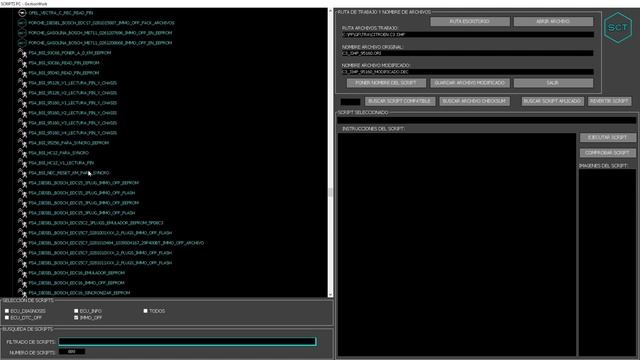This screenshot has height=360, width=640.
Task: Select script PSA_BSI_95160_V4_LECTURA_PIN_Y_CHASIS
Action: click(x=73, y=133)
